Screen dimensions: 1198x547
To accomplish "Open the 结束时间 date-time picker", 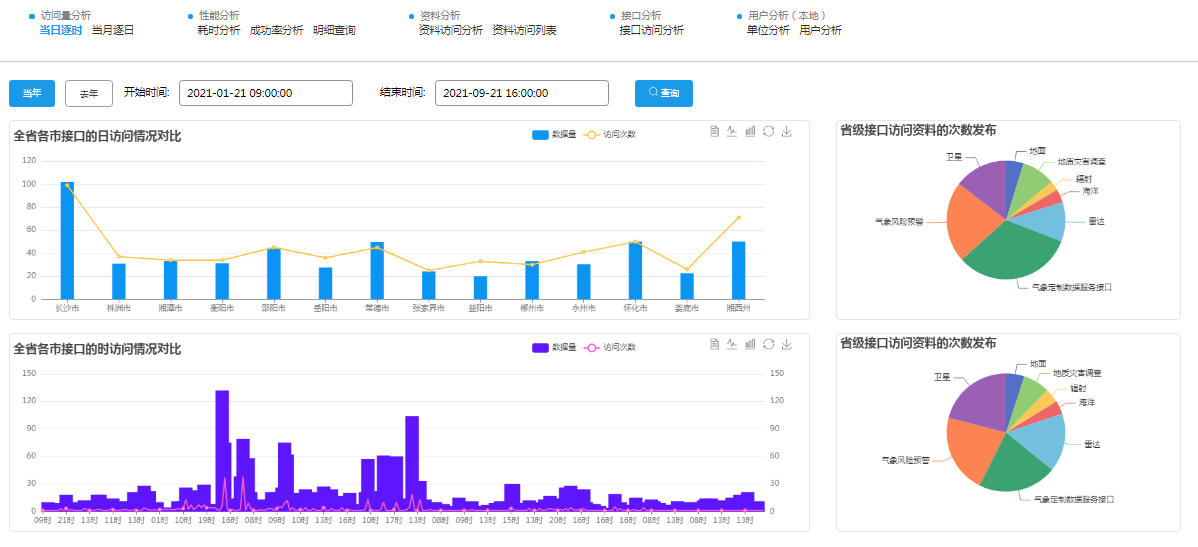I will click(x=521, y=93).
